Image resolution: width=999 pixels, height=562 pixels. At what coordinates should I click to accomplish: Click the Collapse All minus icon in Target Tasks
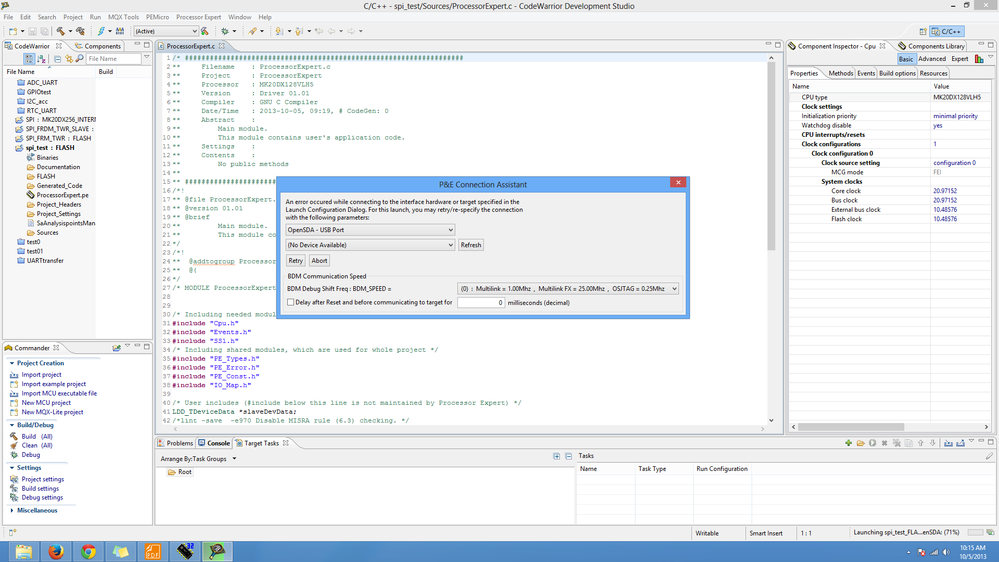click(x=568, y=456)
